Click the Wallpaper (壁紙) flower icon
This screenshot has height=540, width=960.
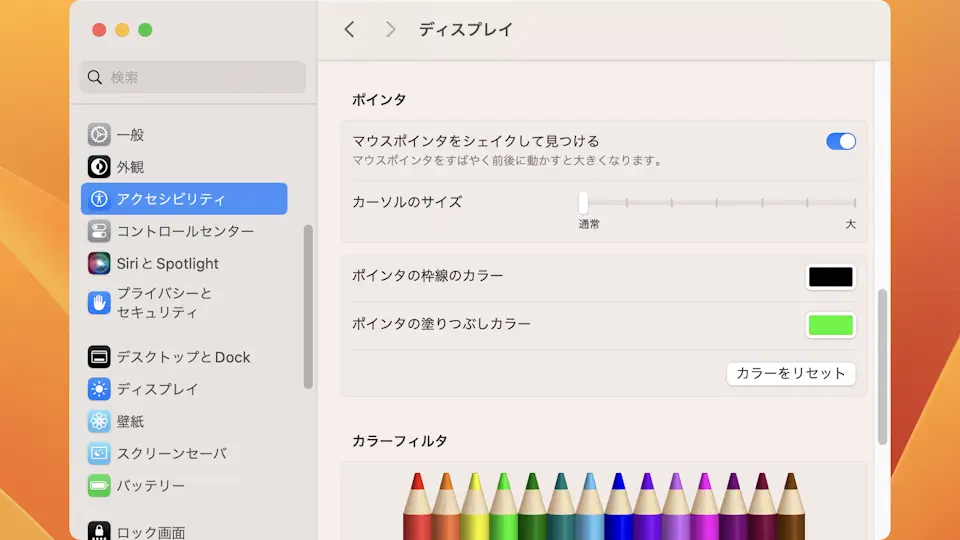[x=99, y=421]
